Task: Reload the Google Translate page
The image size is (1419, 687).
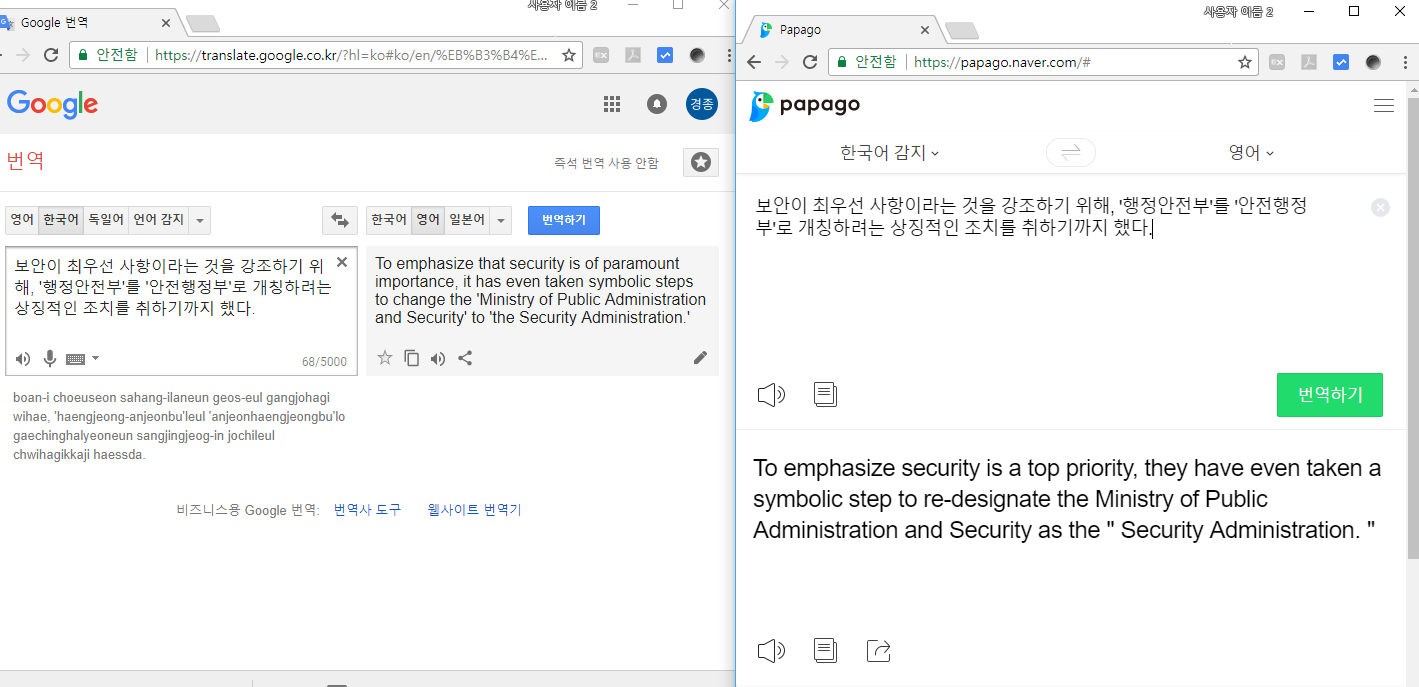Action: (50, 56)
